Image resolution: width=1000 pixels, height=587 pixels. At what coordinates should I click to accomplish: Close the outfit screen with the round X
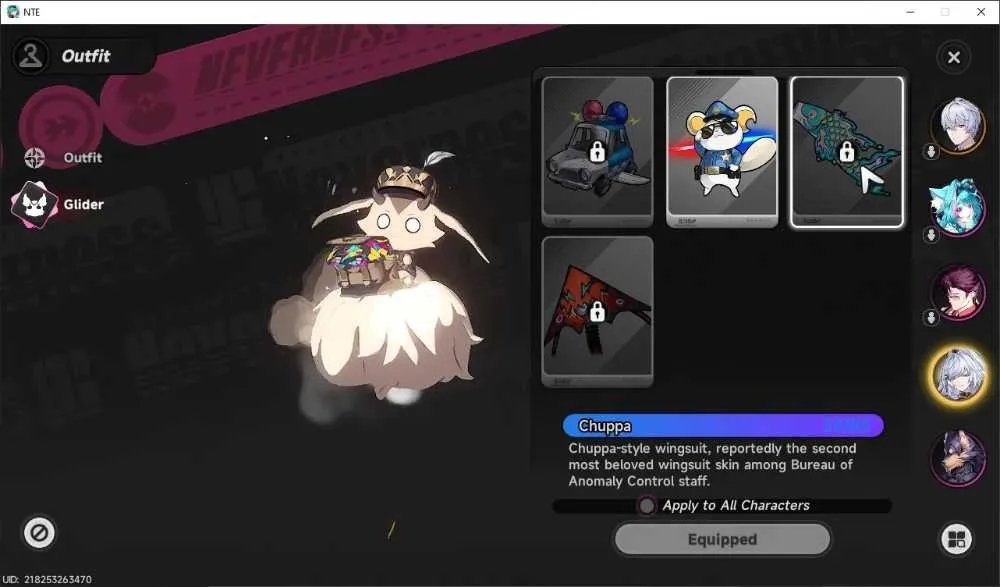click(953, 57)
